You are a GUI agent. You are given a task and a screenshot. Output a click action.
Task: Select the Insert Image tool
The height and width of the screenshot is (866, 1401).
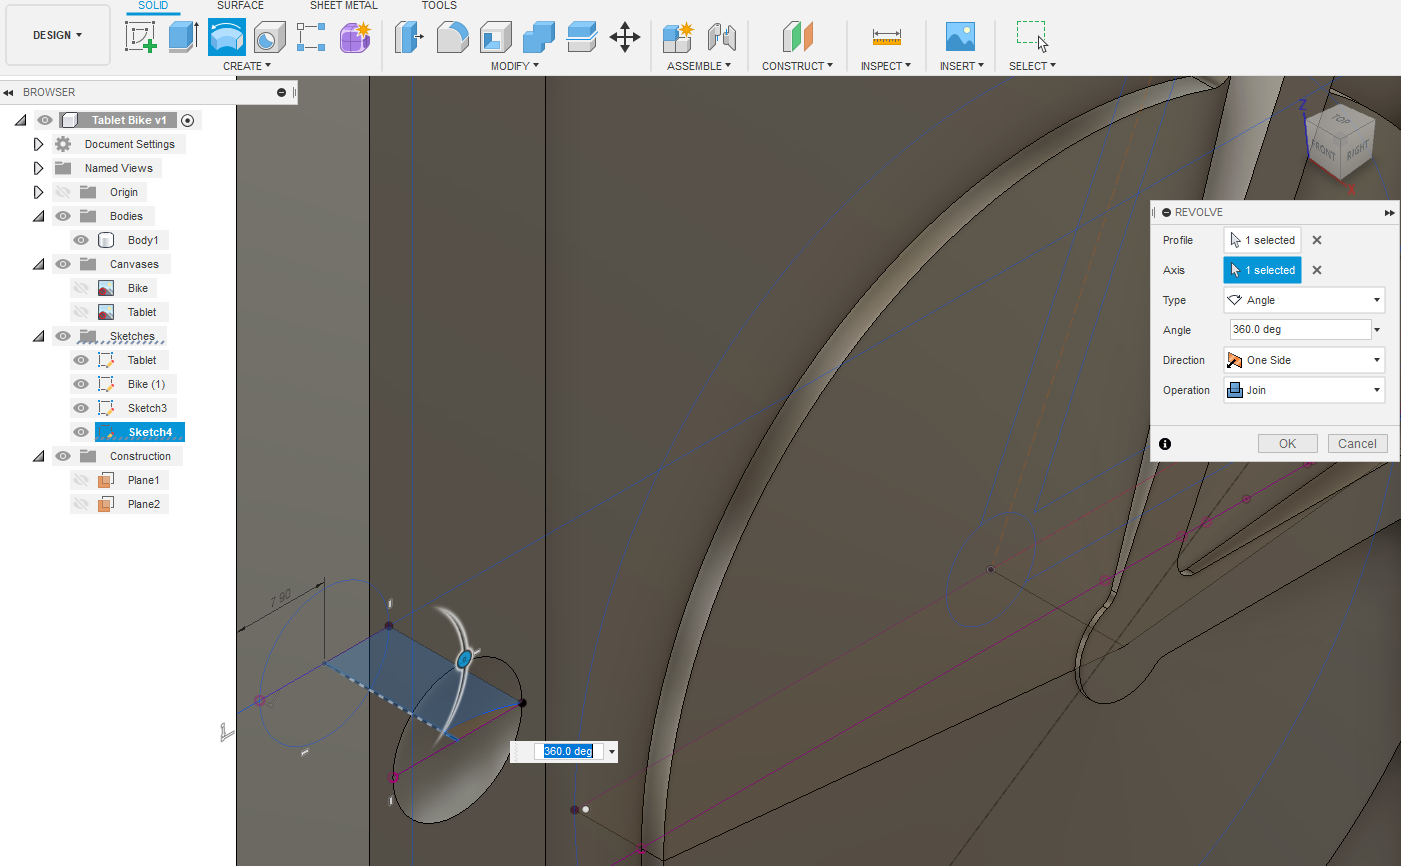tap(960, 37)
